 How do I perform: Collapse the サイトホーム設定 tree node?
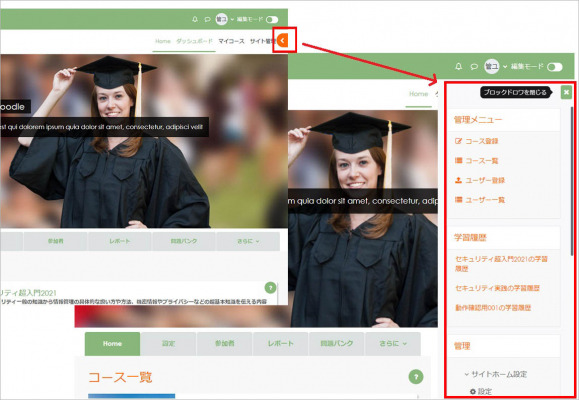pos(466,374)
